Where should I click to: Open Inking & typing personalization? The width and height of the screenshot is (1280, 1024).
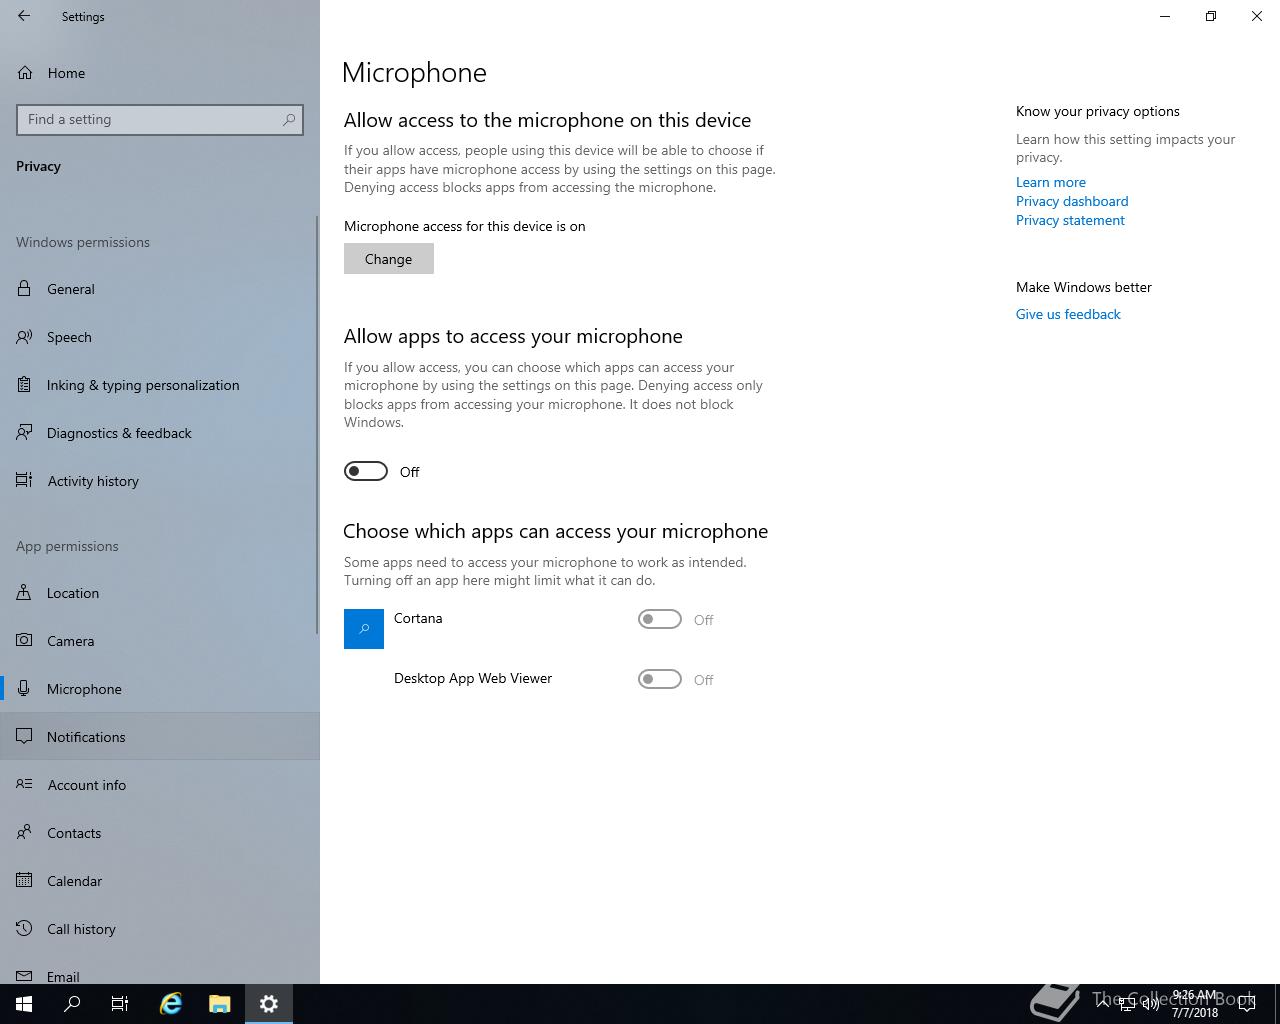click(x=160, y=385)
